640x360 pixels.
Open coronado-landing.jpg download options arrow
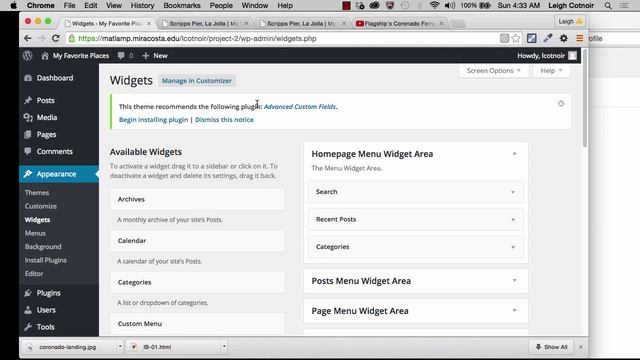pos(120,347)
